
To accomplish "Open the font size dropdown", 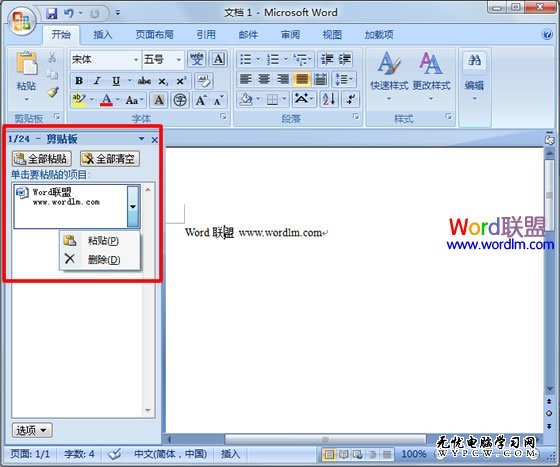I will point(179,59).
